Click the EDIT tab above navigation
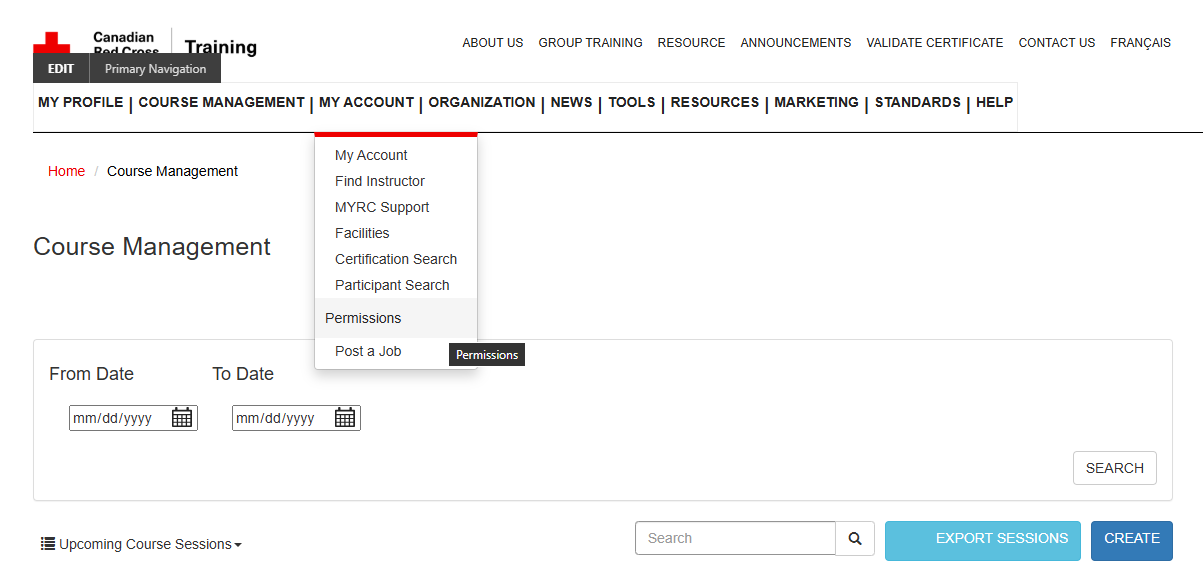 pos(61,69)
